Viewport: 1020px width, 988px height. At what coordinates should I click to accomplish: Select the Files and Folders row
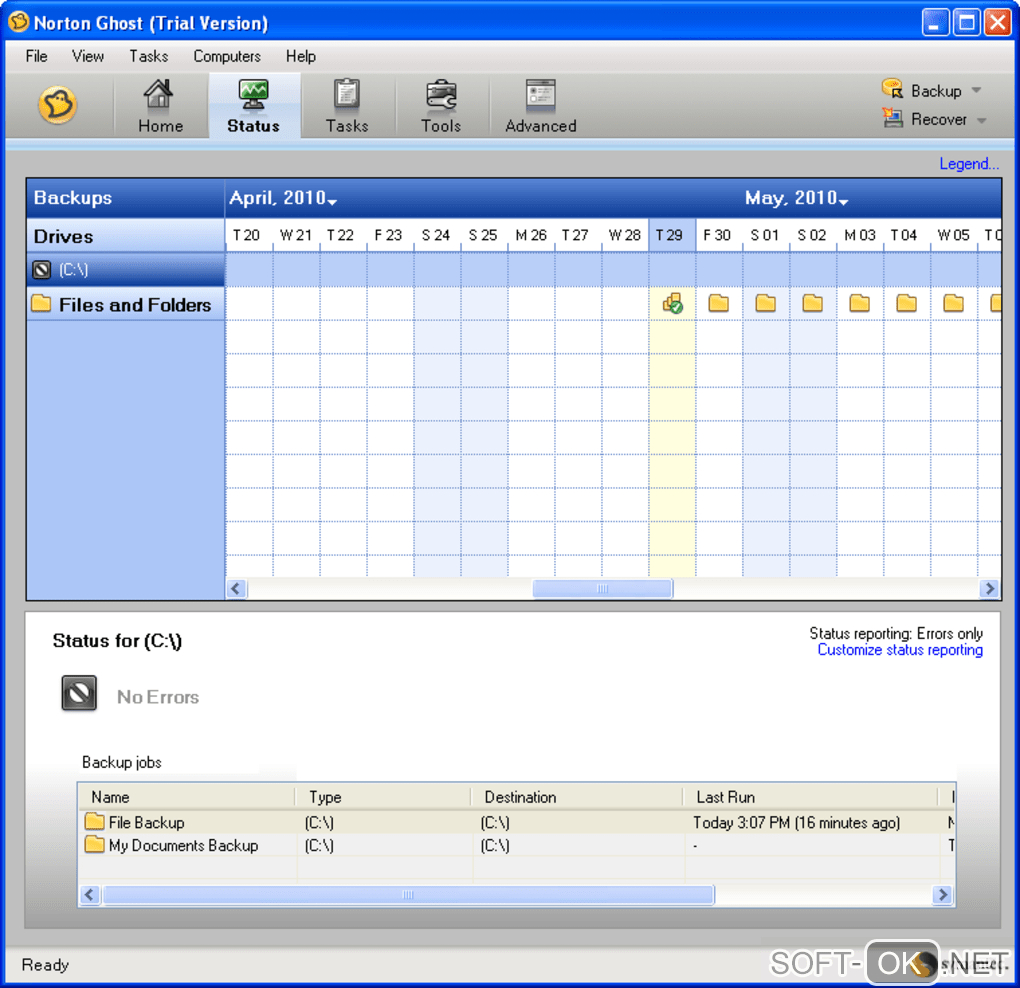[x=126, y=304]
